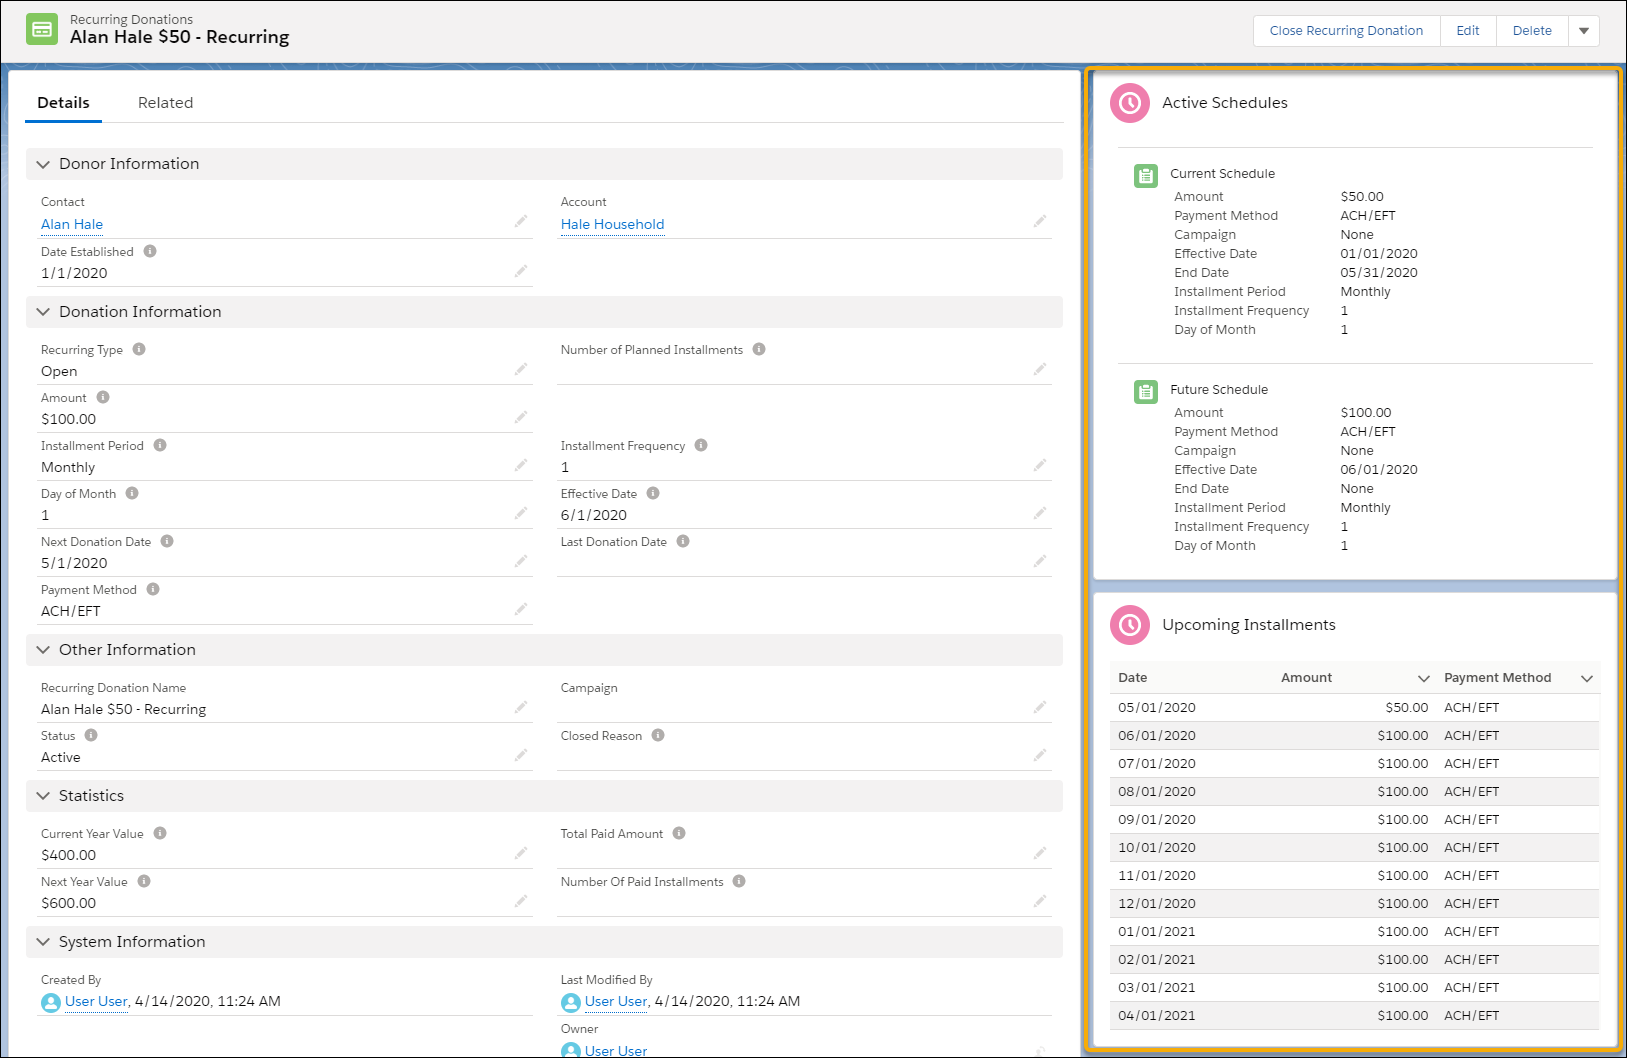Click the Recurring Type info icon
Image resolution: width=1627 pixels, height=1058 pixels.
click(139, 349)
